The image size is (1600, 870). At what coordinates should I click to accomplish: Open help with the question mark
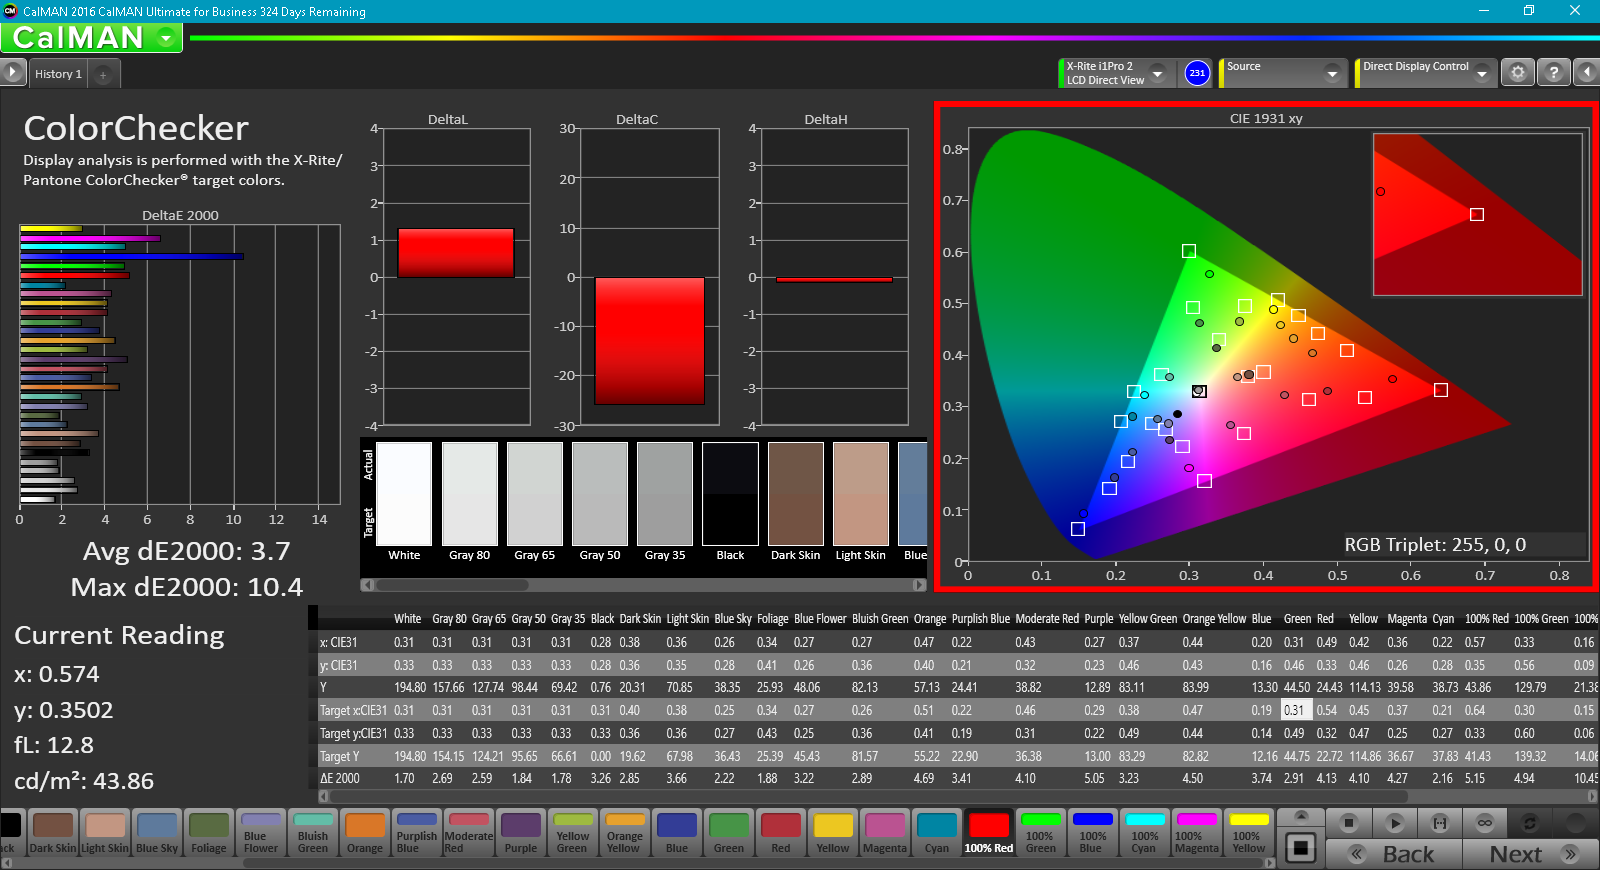pos(1553,73)
